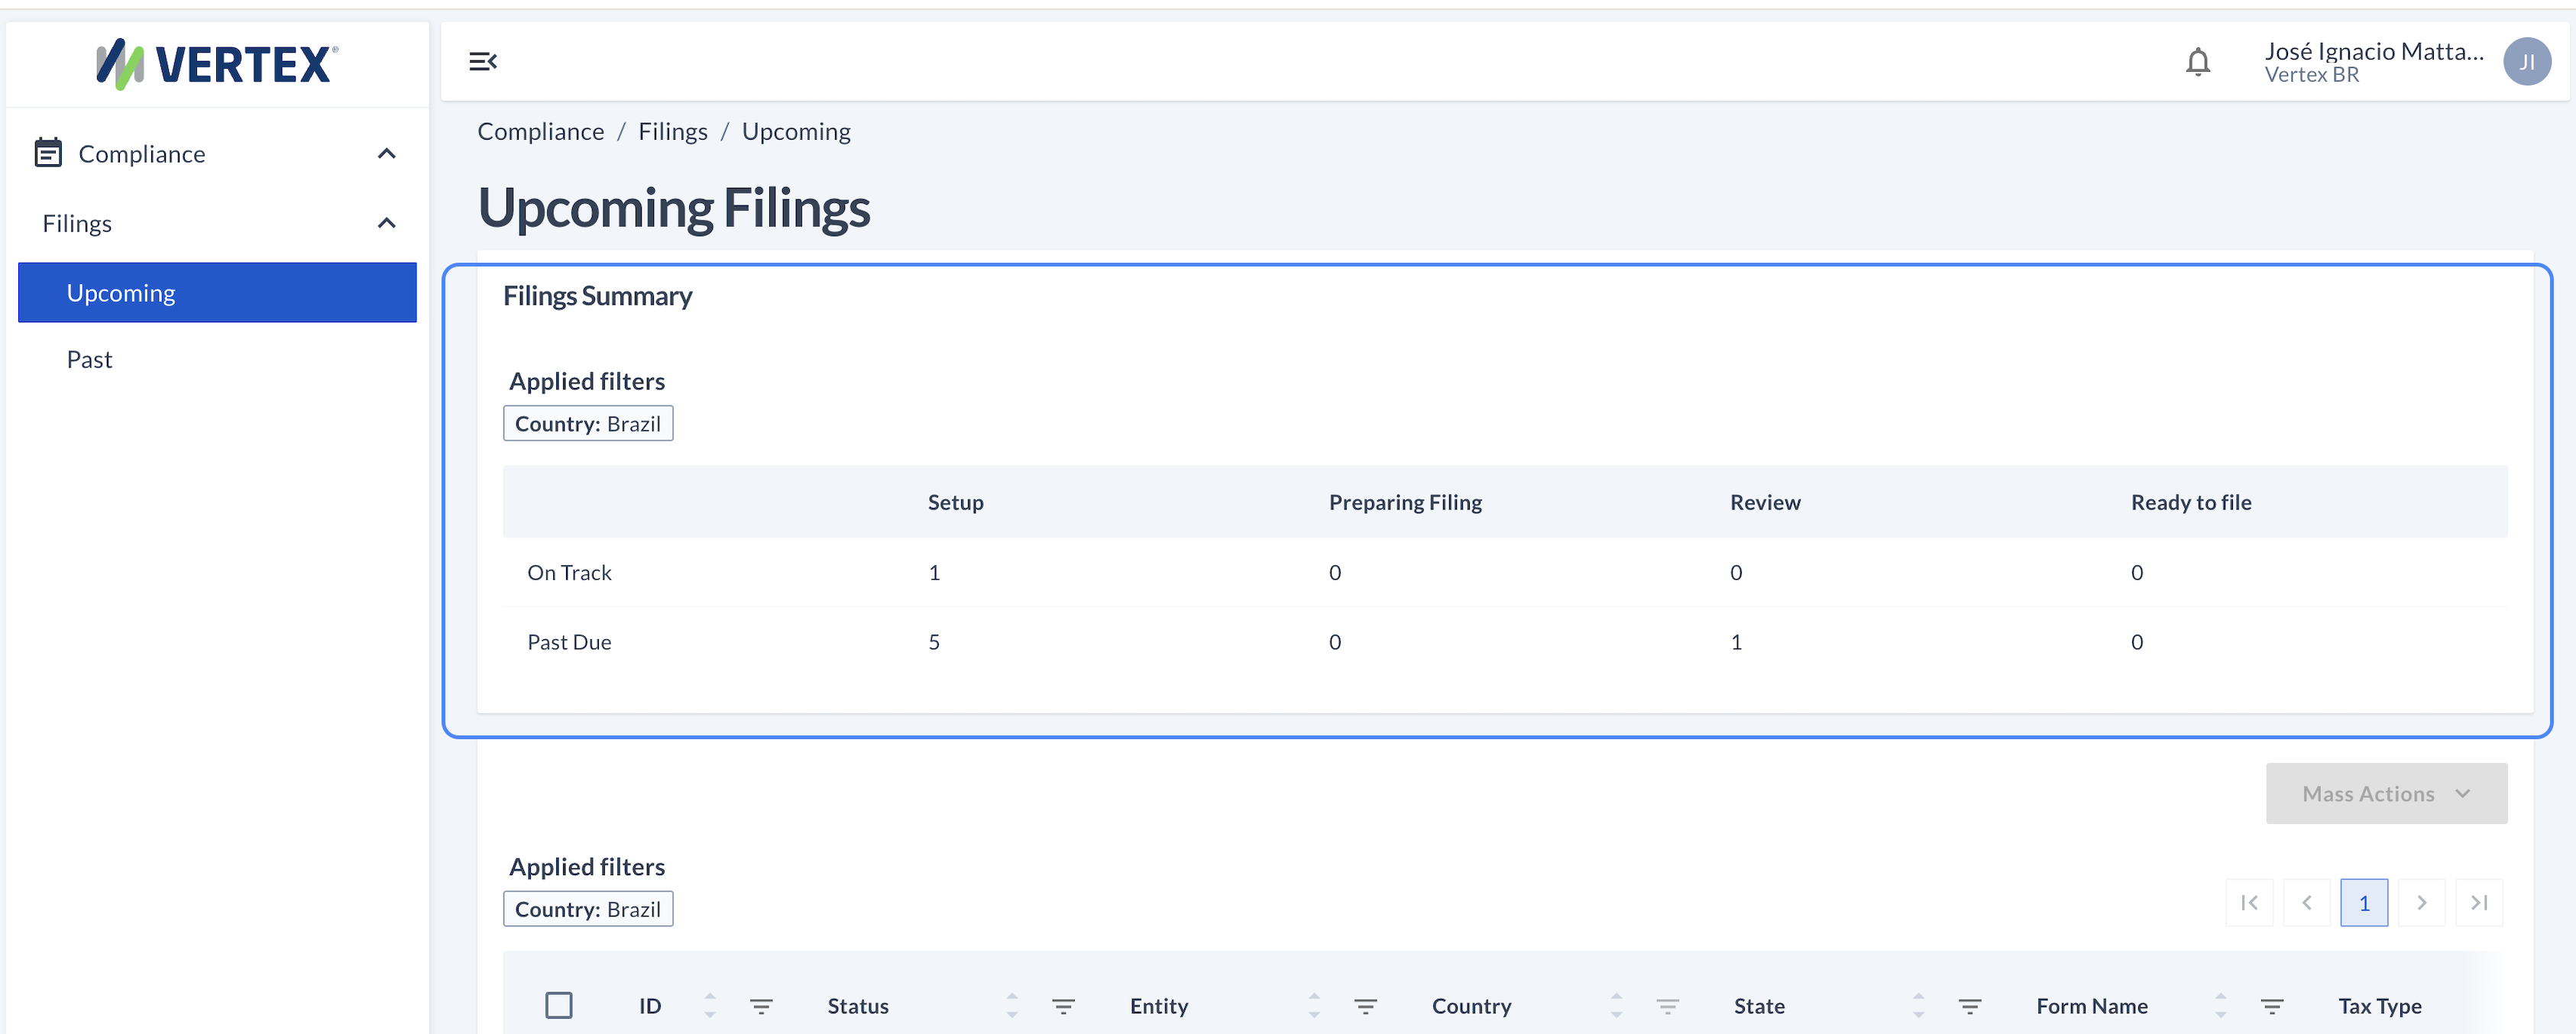
Task: Open the State column filter icon
Action: [1969, 1006]
